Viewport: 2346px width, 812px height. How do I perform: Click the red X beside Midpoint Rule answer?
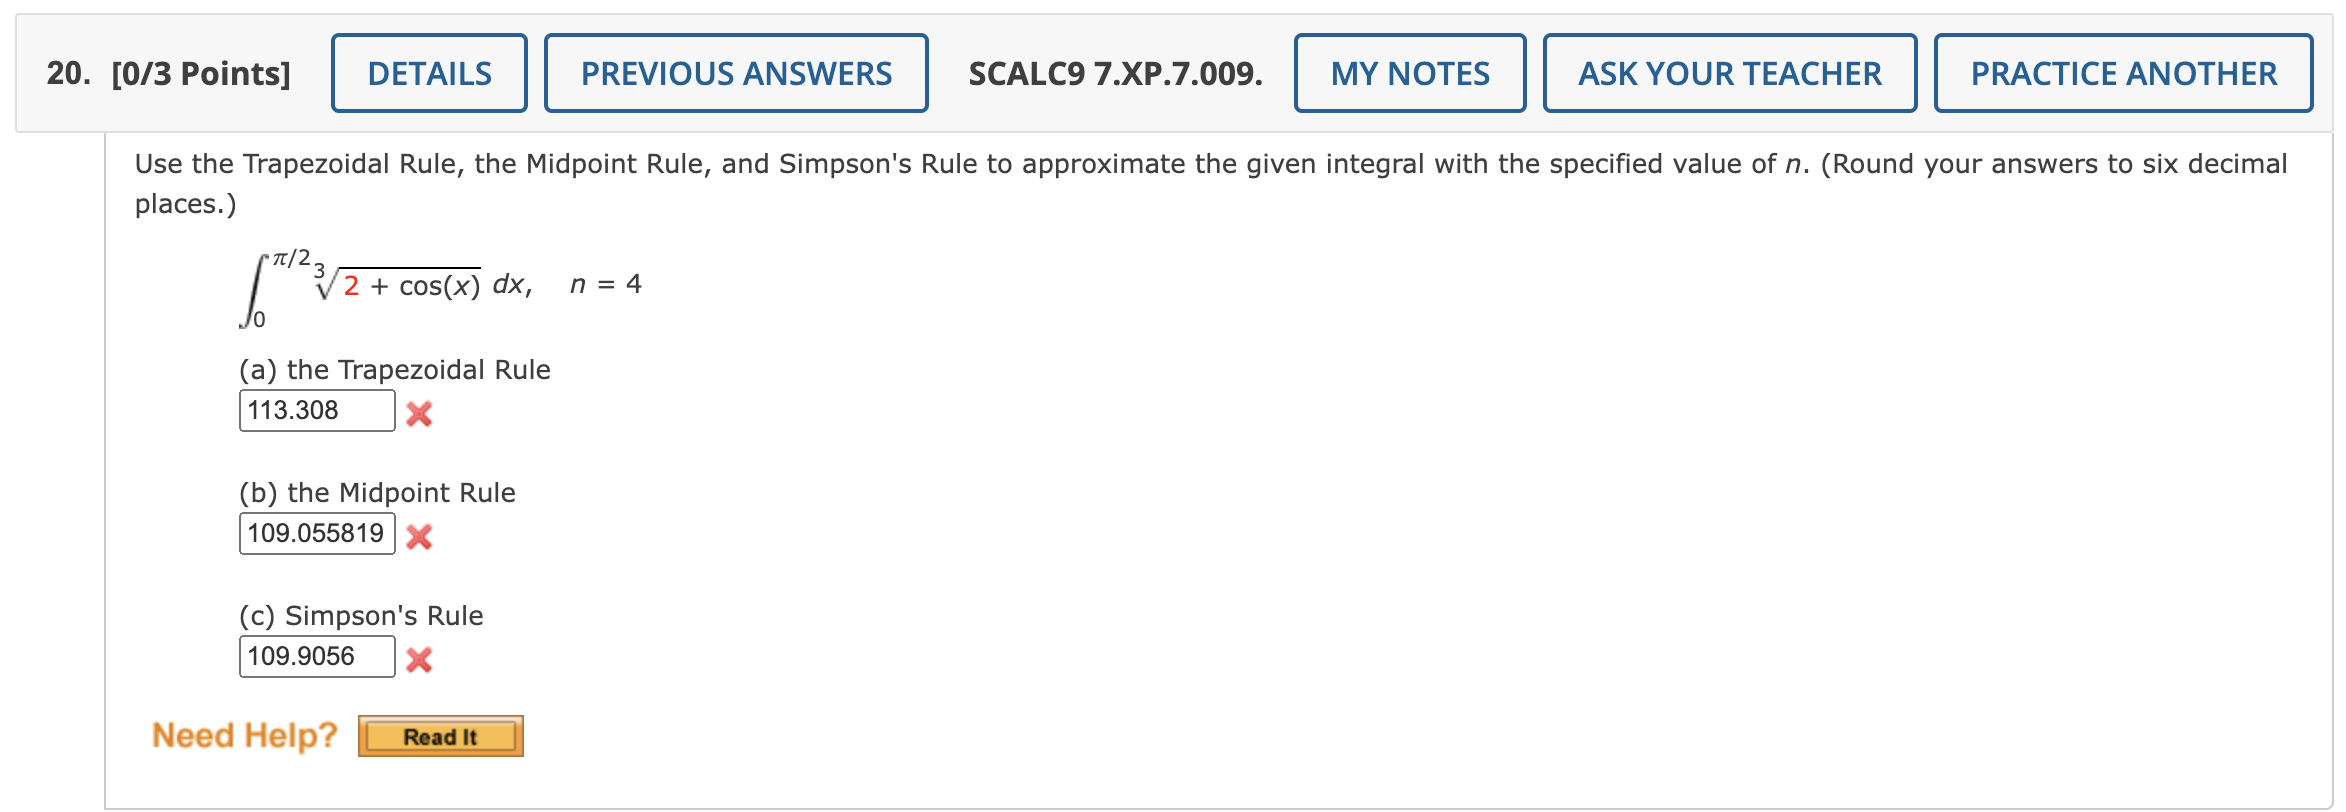(421, 537)
